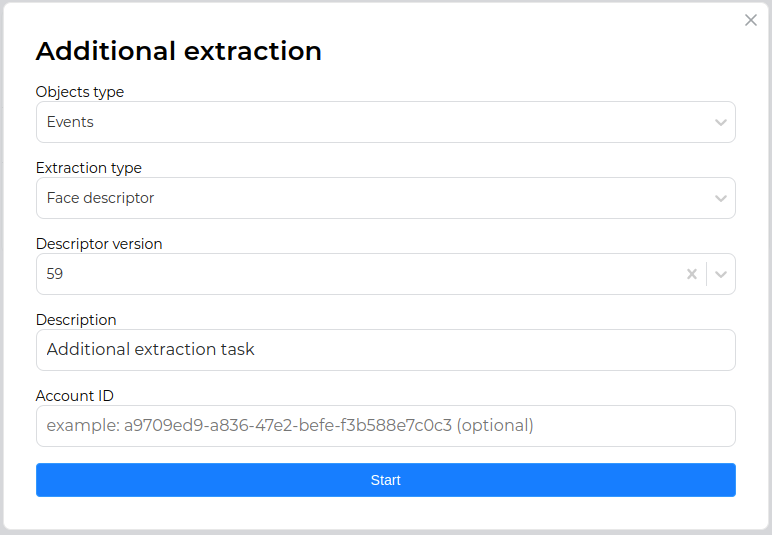Click the selected "Events" value
The image size is (772, 535).
[70, 122]
